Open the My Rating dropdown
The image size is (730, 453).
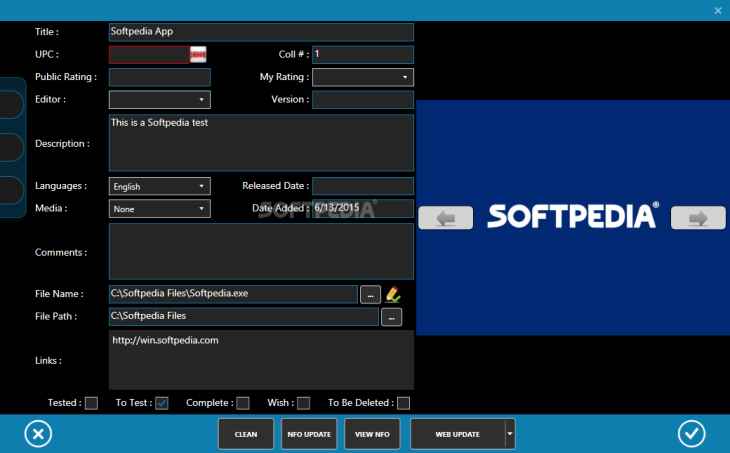pyautogui.click(x=363, y=77)
